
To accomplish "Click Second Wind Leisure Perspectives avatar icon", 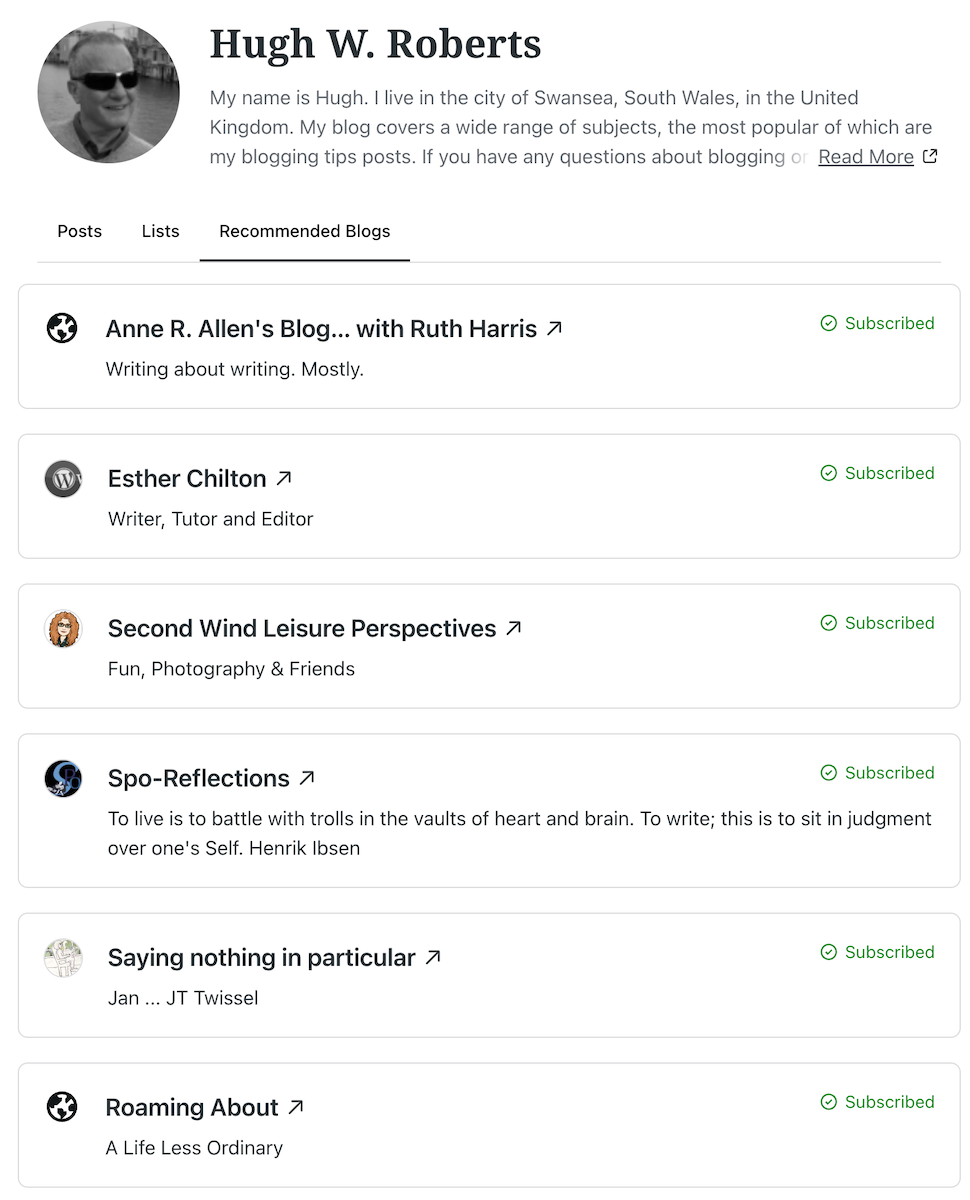I will pyautogui.click(x=63, y=629).
